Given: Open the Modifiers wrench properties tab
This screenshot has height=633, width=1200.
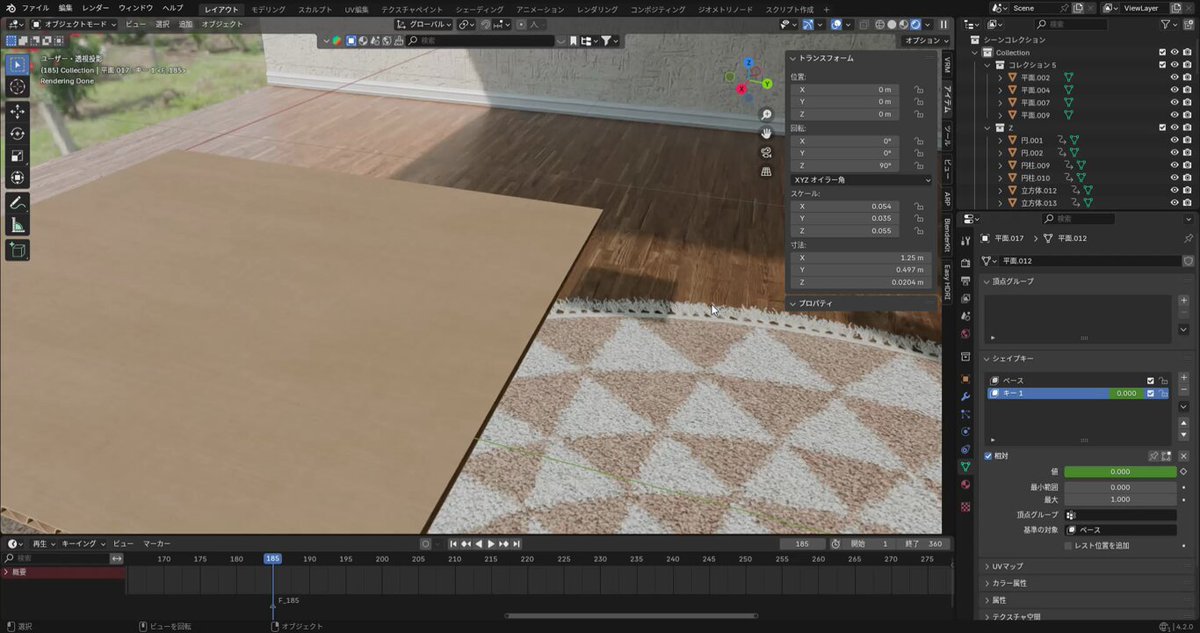Looking at the screenshot, I should click(x=965, y=396).
